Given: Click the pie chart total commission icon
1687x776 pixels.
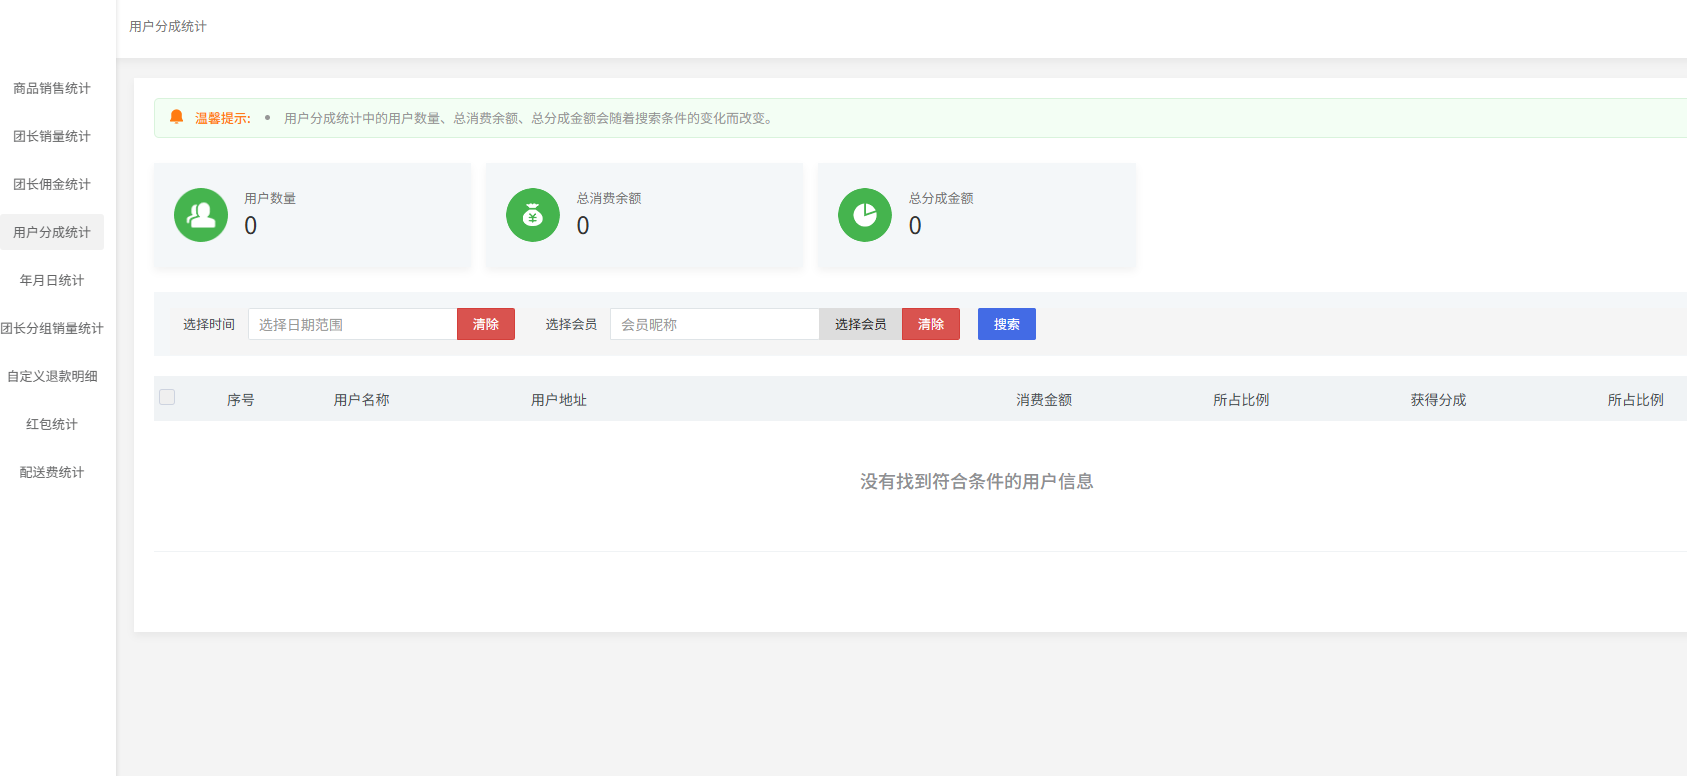Looking at the screenshot, I should coord(865,215).
